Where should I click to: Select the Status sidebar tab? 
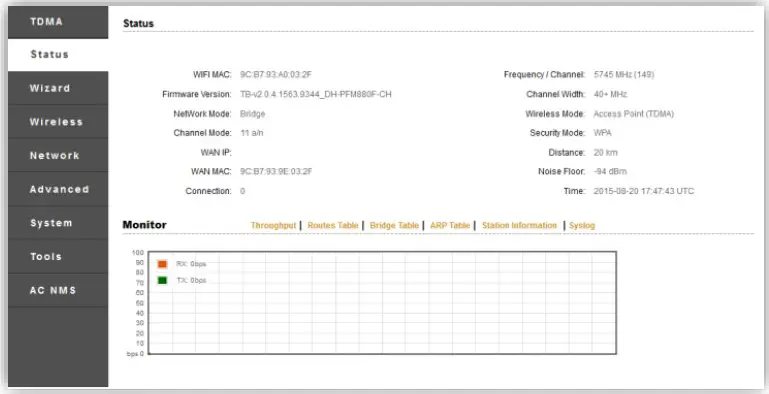click(x=58, y=54)
